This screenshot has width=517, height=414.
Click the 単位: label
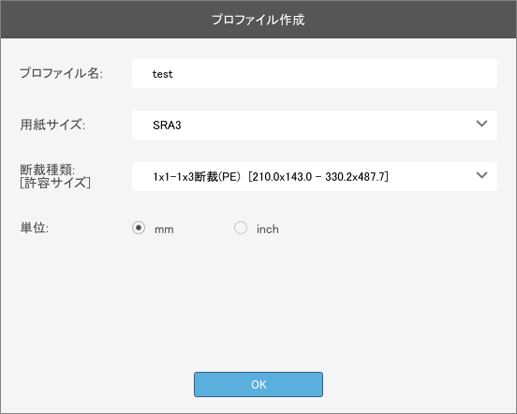34,228
